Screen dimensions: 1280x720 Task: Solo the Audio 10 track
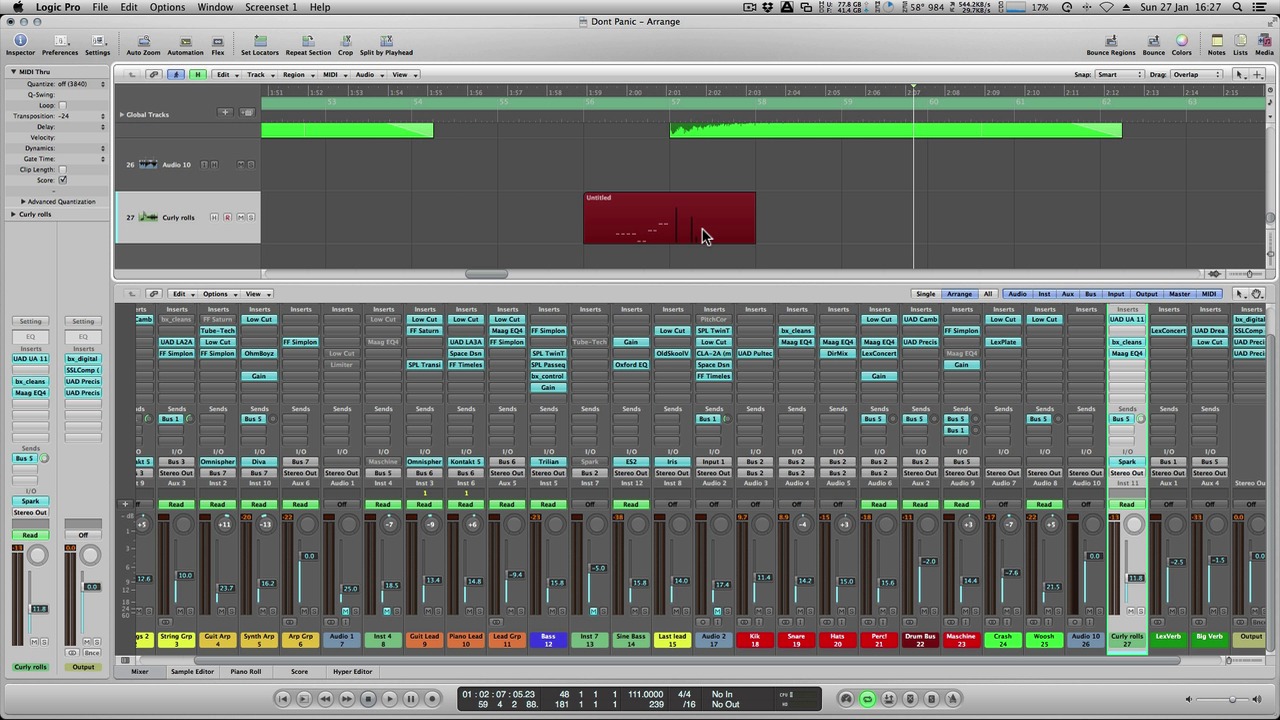click(251, 164)
